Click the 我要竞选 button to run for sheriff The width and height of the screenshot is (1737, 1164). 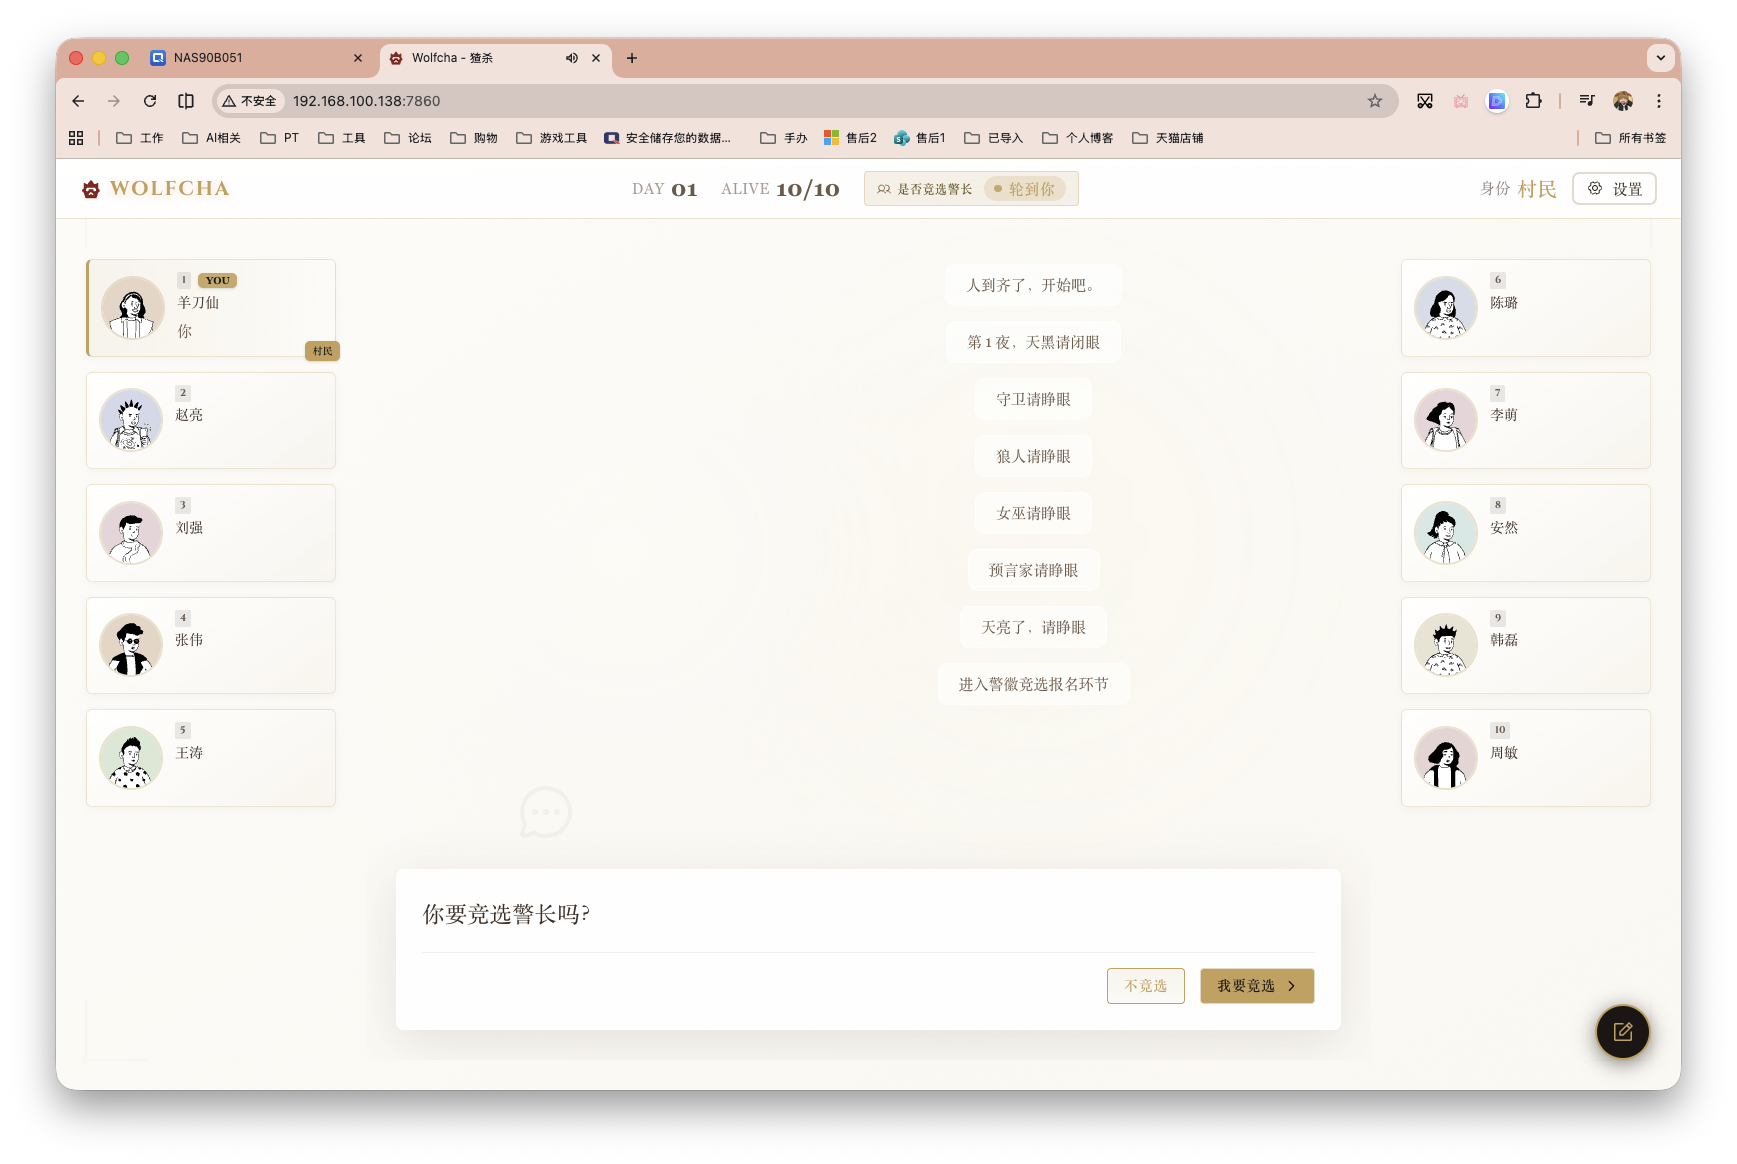1256,985
